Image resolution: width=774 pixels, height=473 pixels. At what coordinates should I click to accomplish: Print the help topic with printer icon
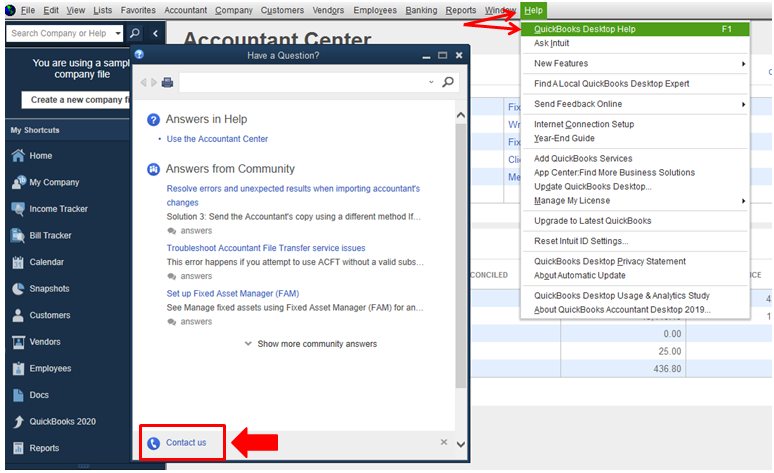pyautogui.click(x=168, y=82)
